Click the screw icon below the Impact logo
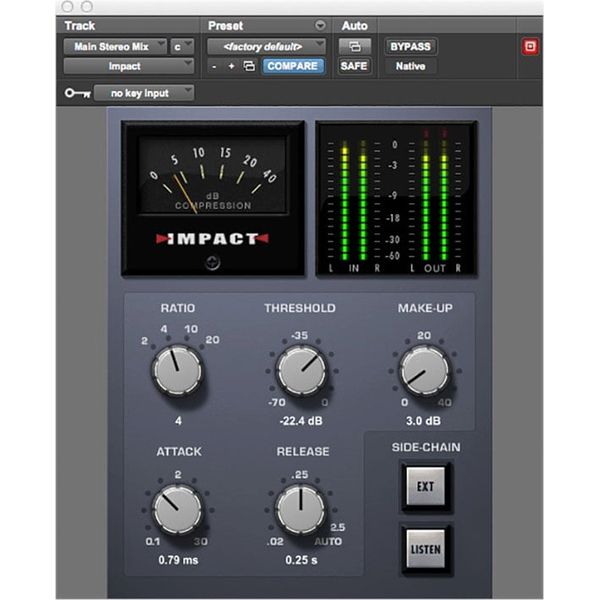 point(212,263)
